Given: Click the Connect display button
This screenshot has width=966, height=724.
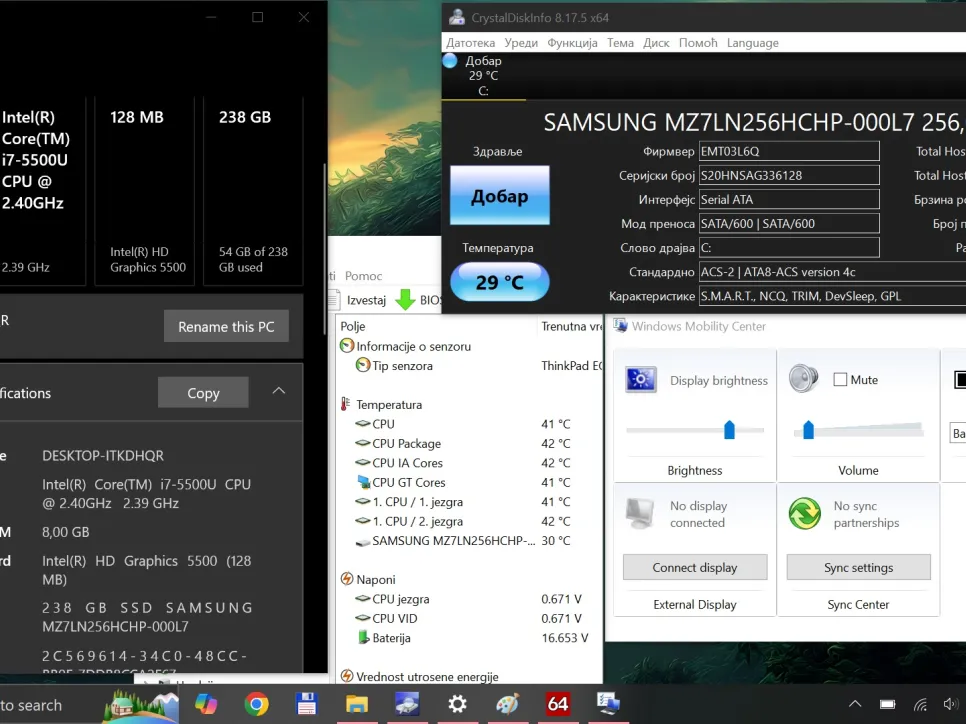Looking at the screenshot, I should (x=695, y=567).
